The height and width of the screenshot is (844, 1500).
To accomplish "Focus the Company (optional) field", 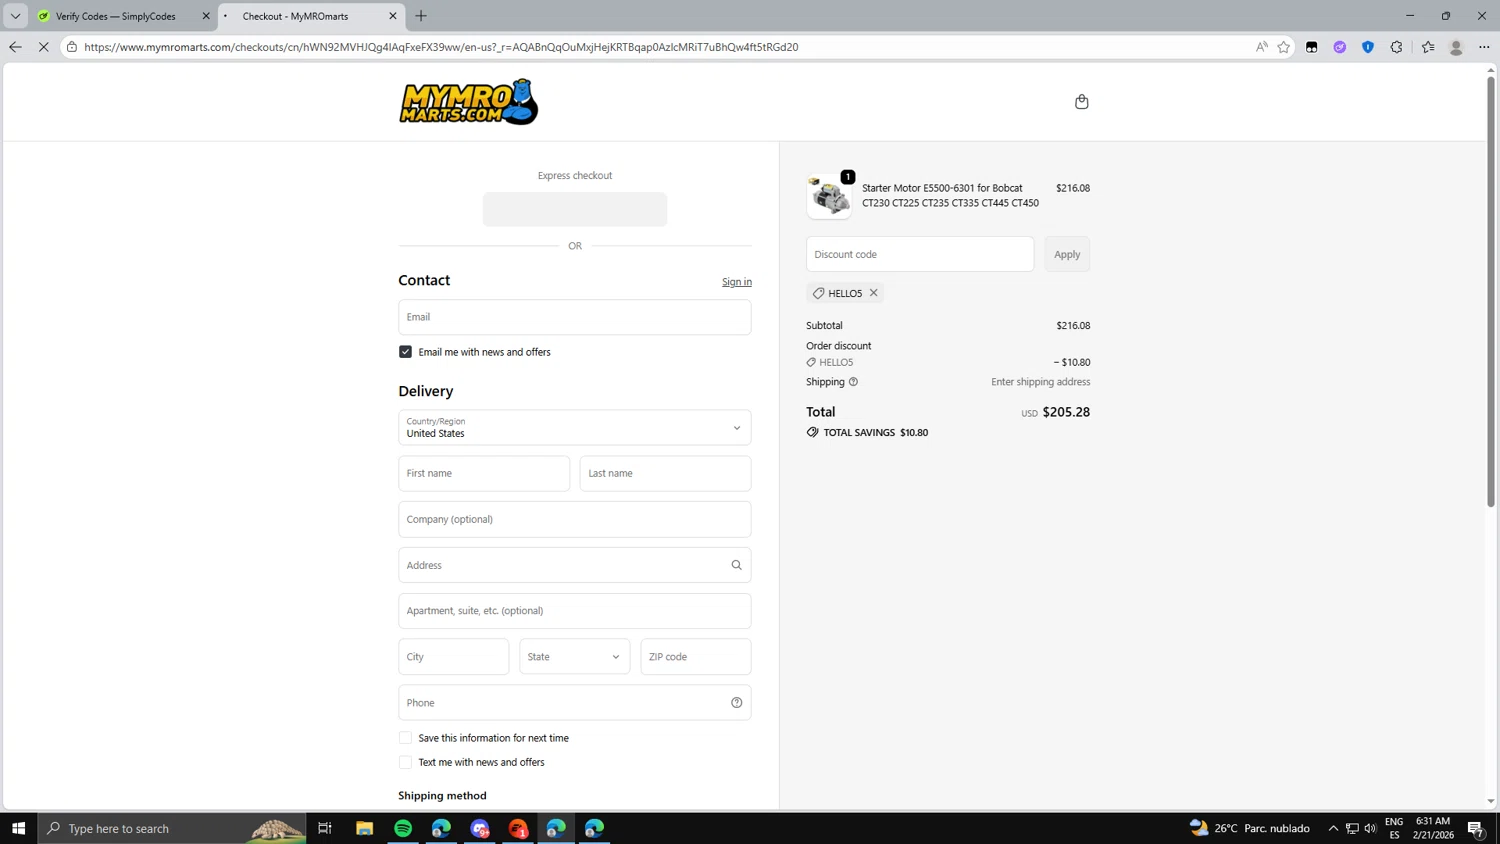I will (x=575, y=520).
